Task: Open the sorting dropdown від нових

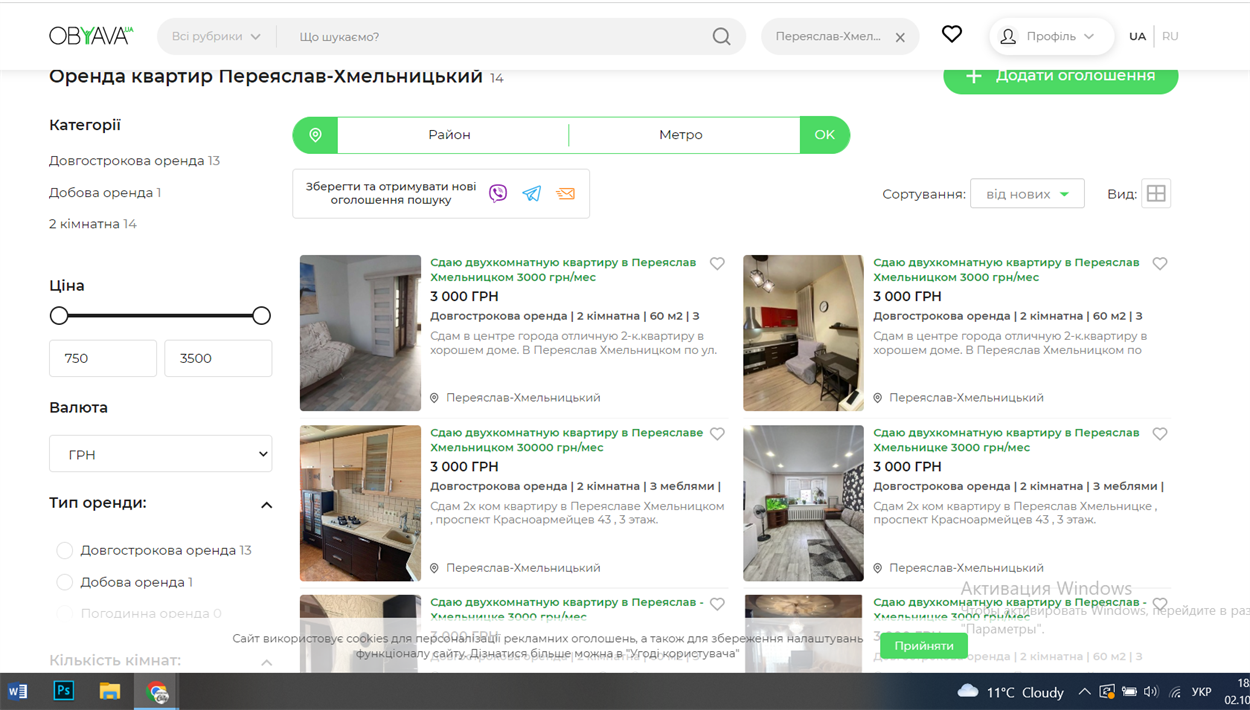Action: click(1027, 194)
